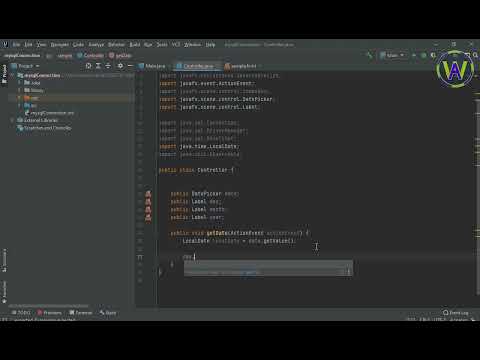Click gutter FXML icon beside Label day field
Viewport: 480px width, 360px height.
[148, 202]
